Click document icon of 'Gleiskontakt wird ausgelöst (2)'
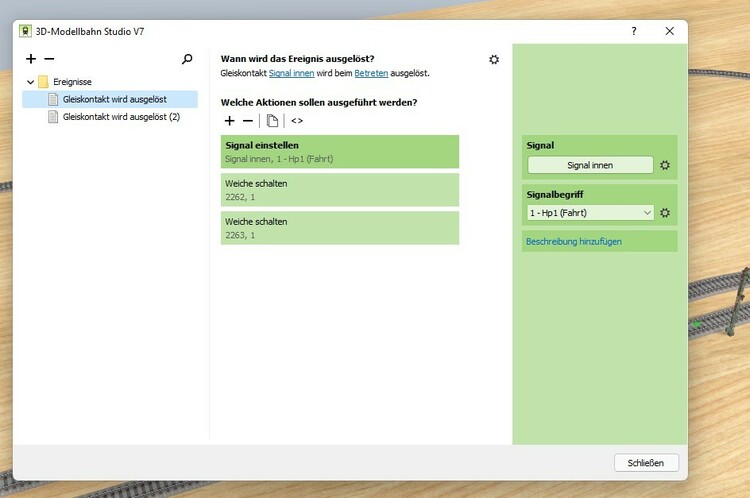Viewport: 750px width, 498px height. coord(53,117)
